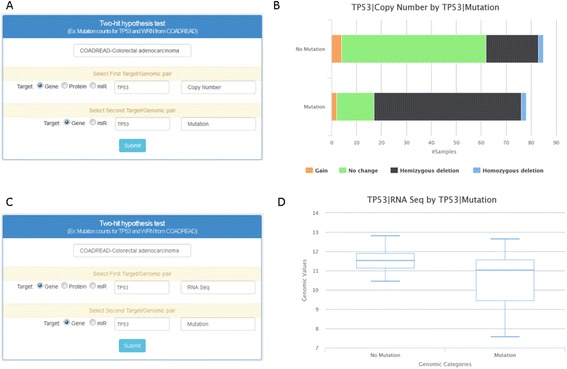Select miR radio for first target, panel A
This screenshot has height=369, width=567.
click(x=93, y=86)
